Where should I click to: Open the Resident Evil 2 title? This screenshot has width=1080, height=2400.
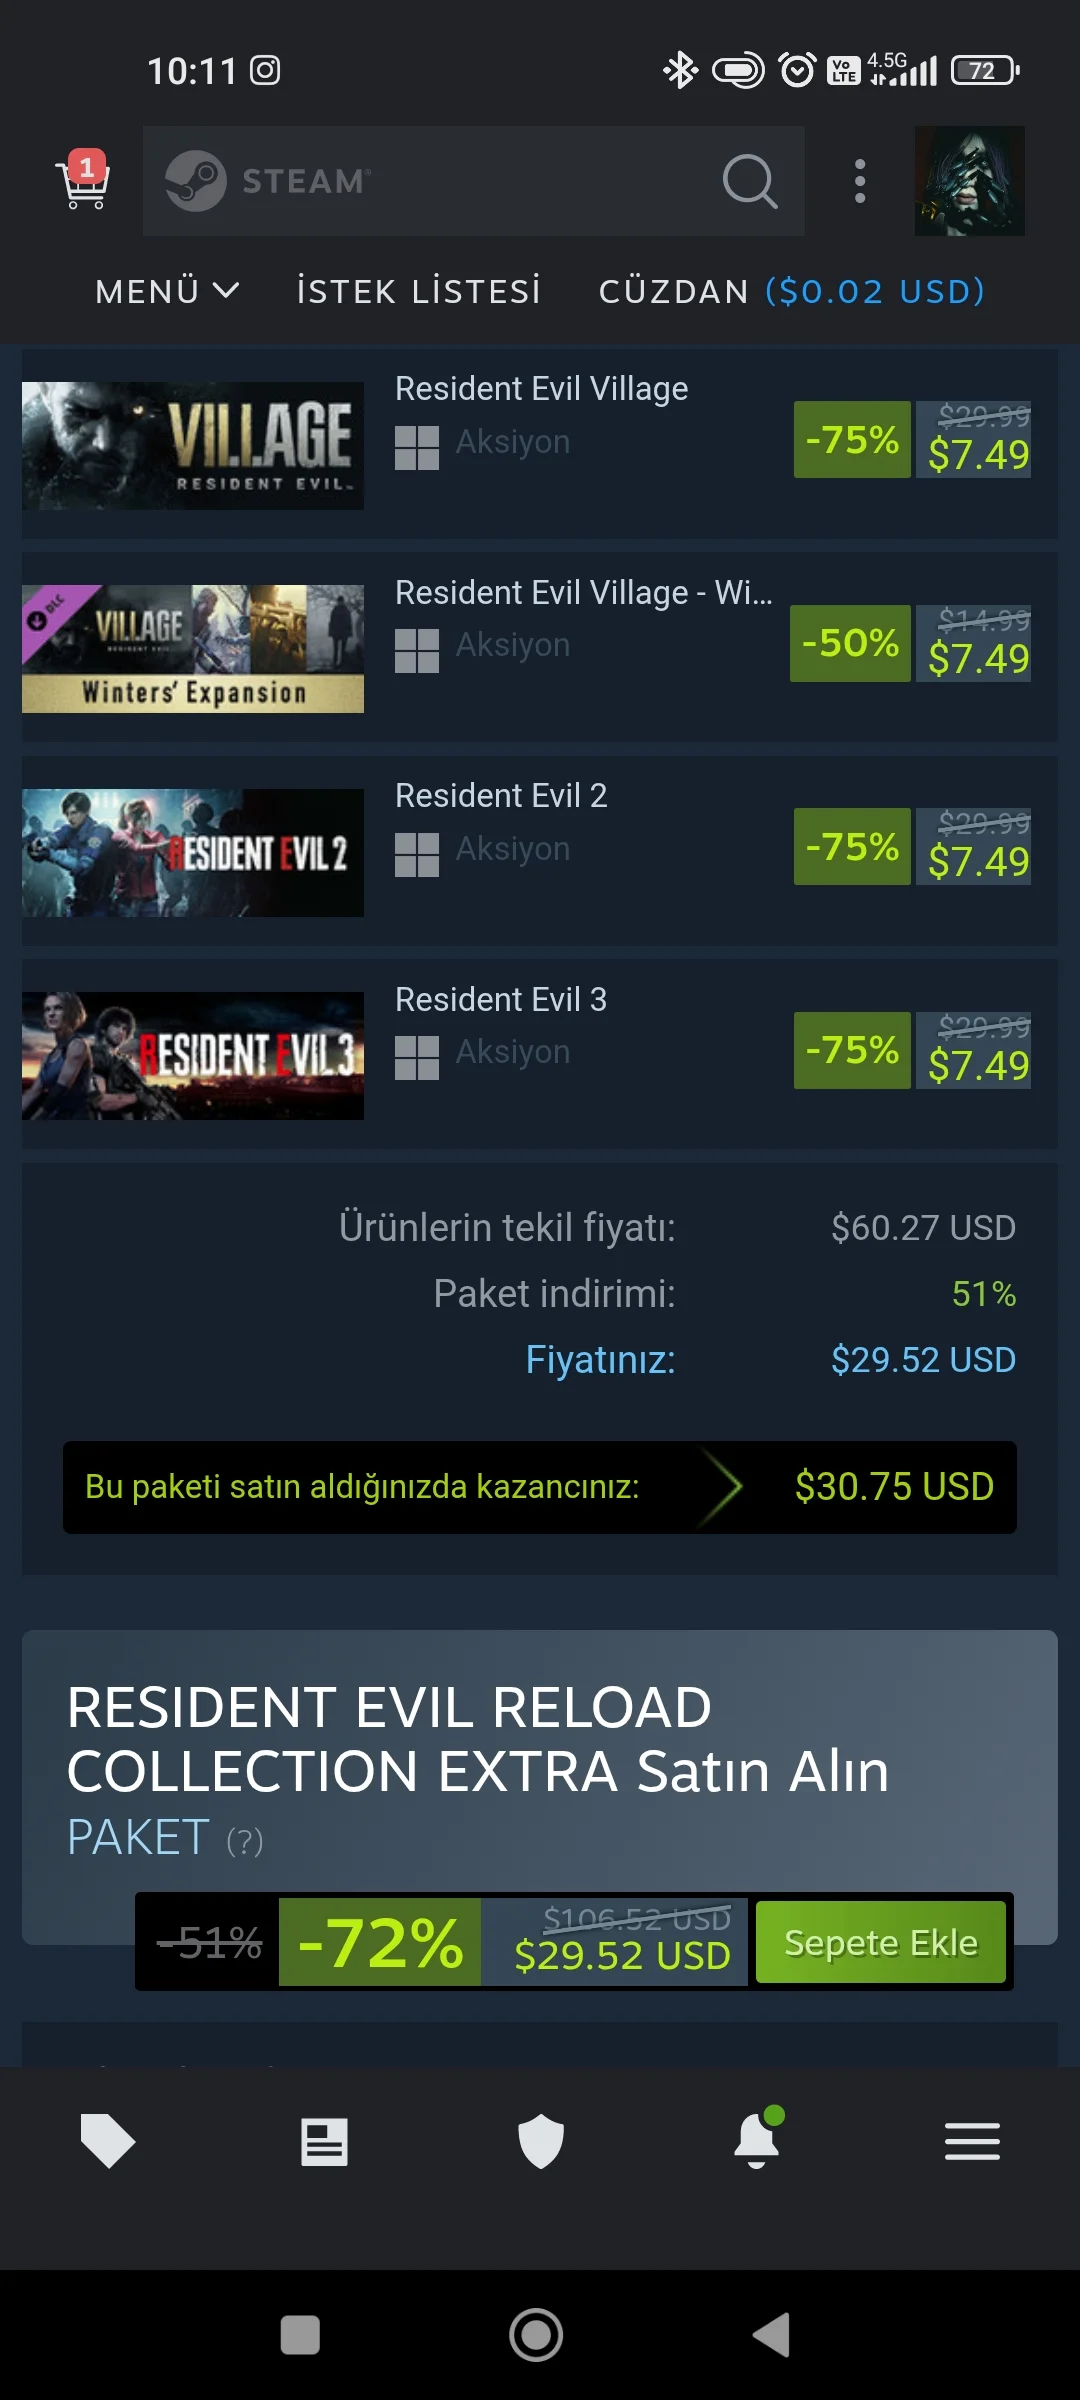click(501, 795)
